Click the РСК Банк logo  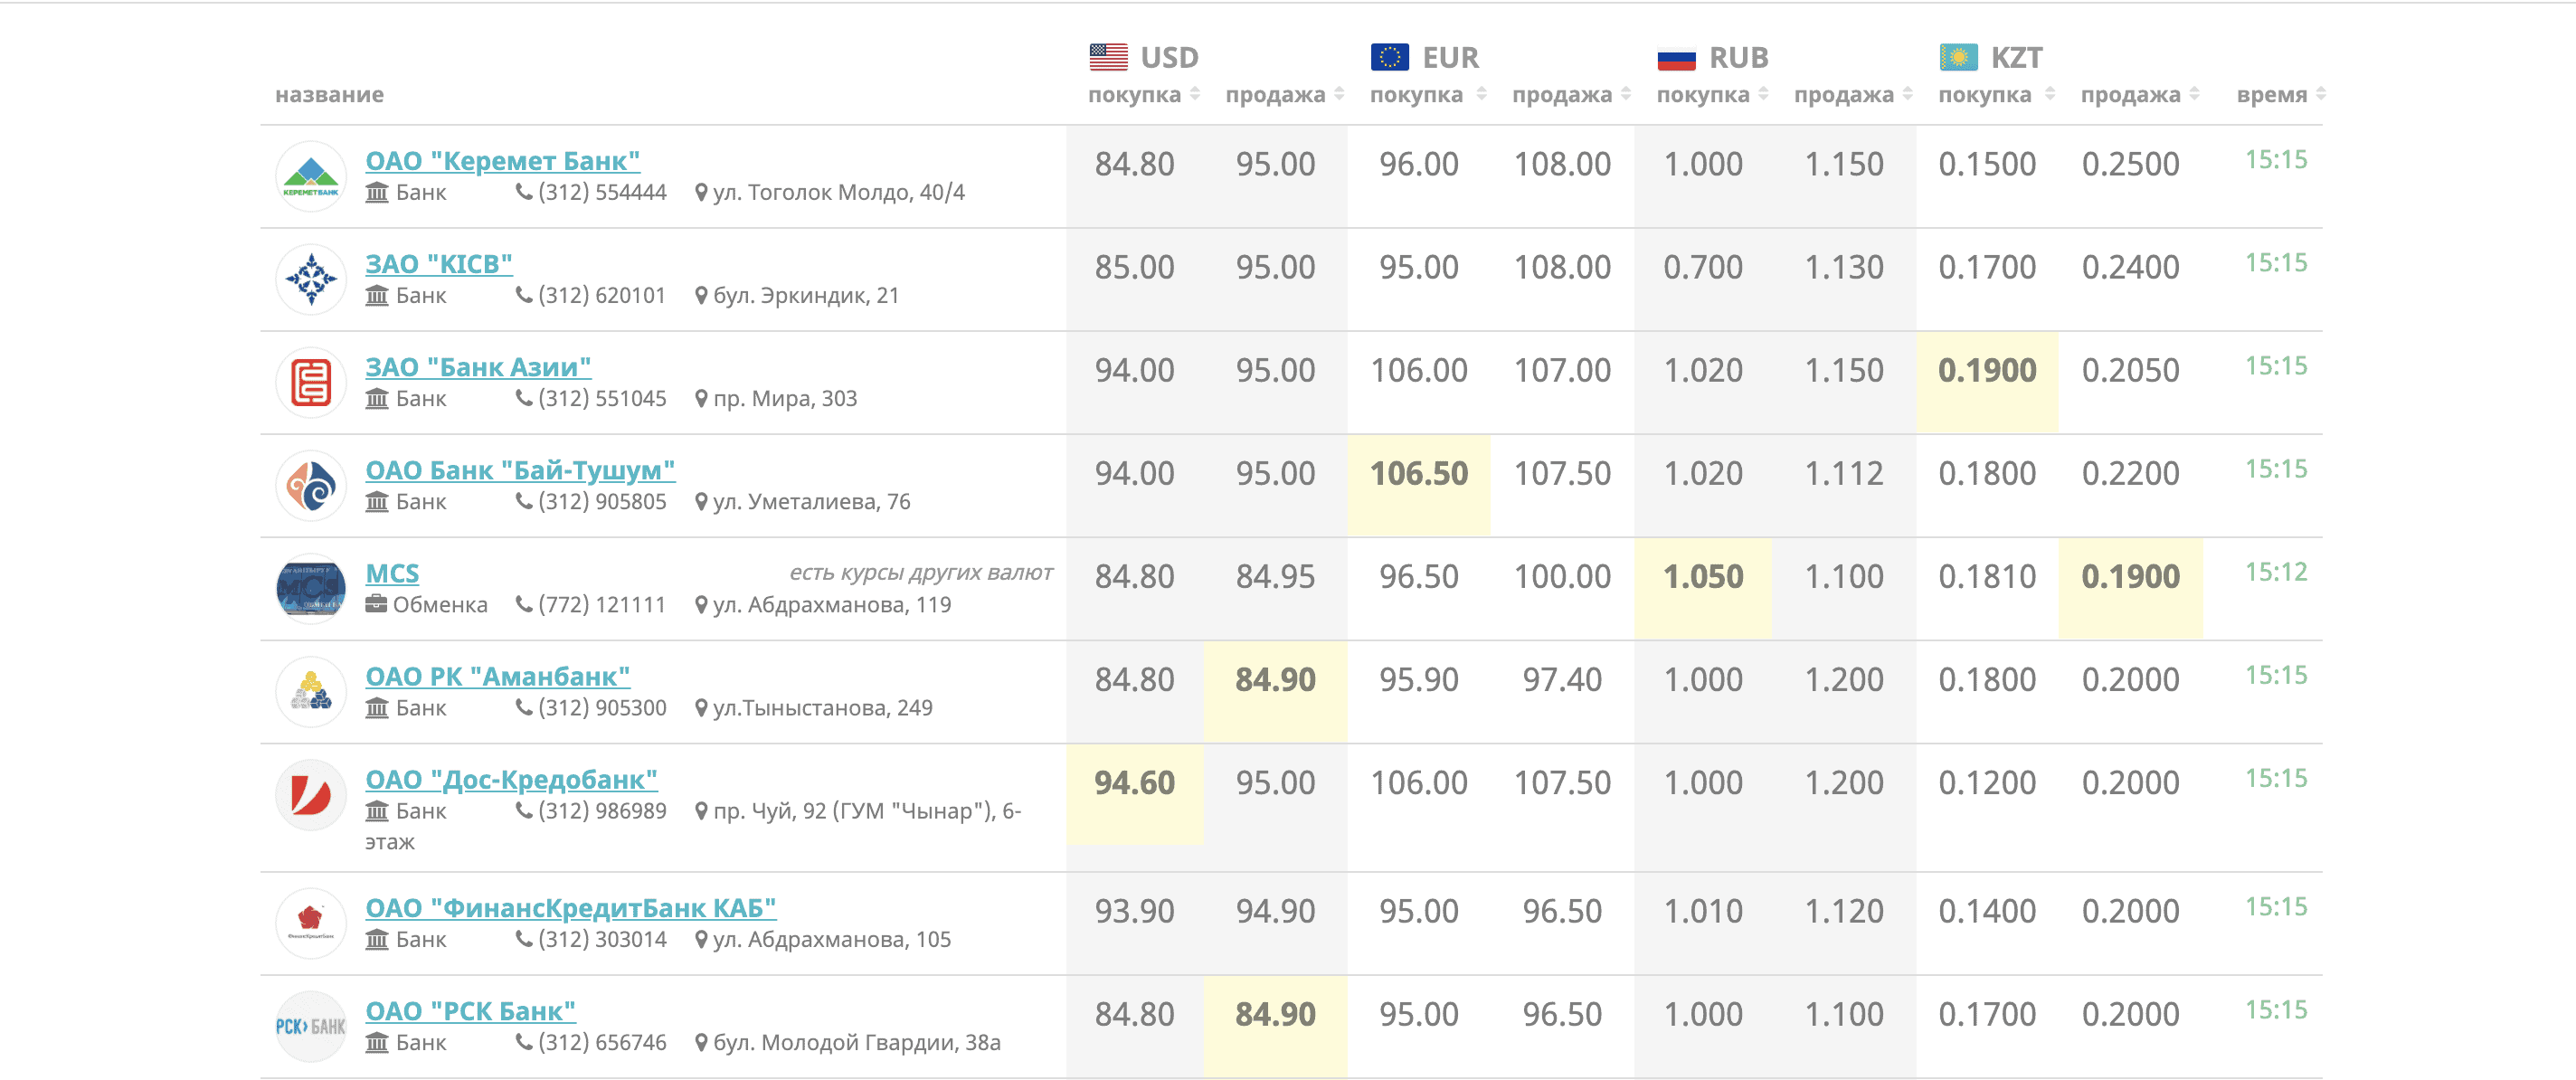(x=311, y=1027)
